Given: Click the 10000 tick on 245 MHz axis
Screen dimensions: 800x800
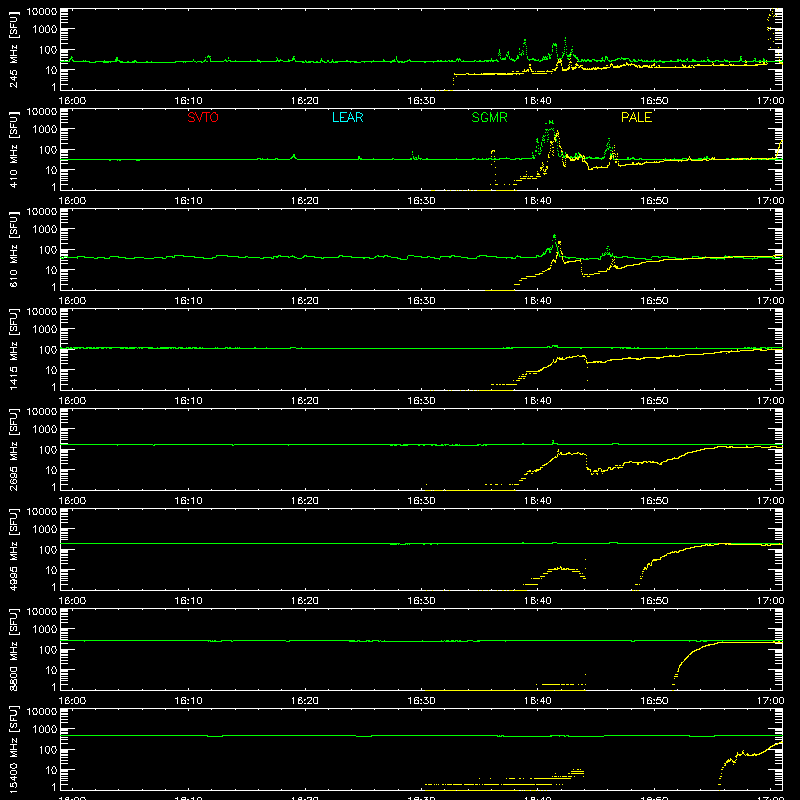Looking at the screenshot, I should point(42,12).
